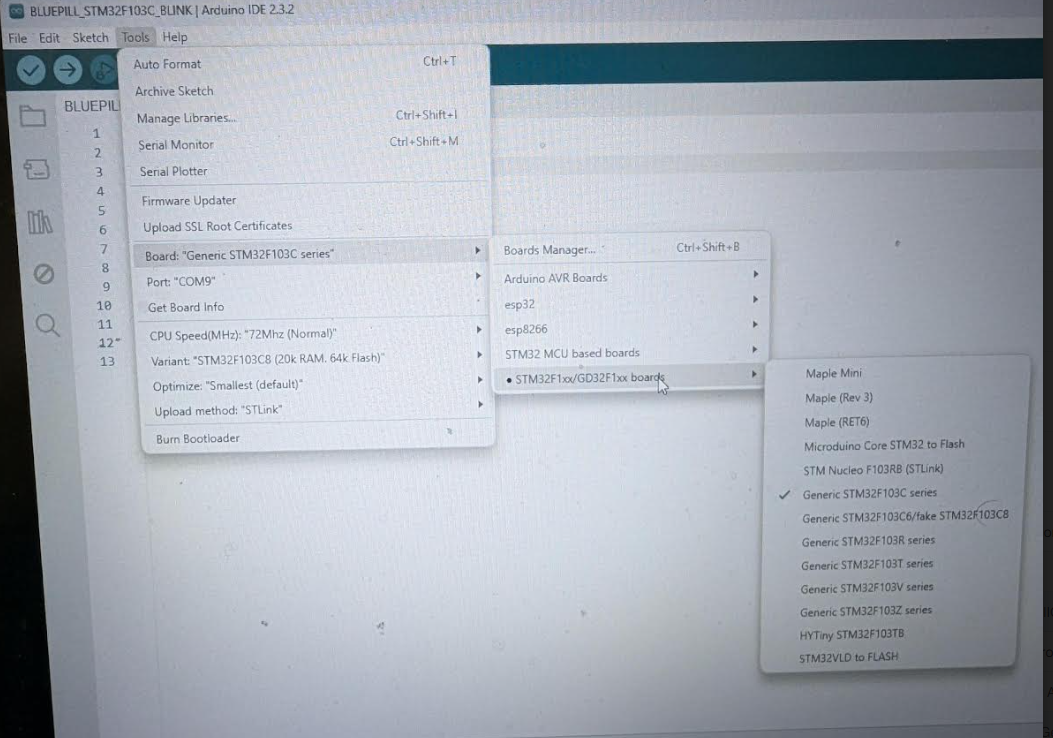
Task: Open the Debug sidebar icon
Action: 44,274
